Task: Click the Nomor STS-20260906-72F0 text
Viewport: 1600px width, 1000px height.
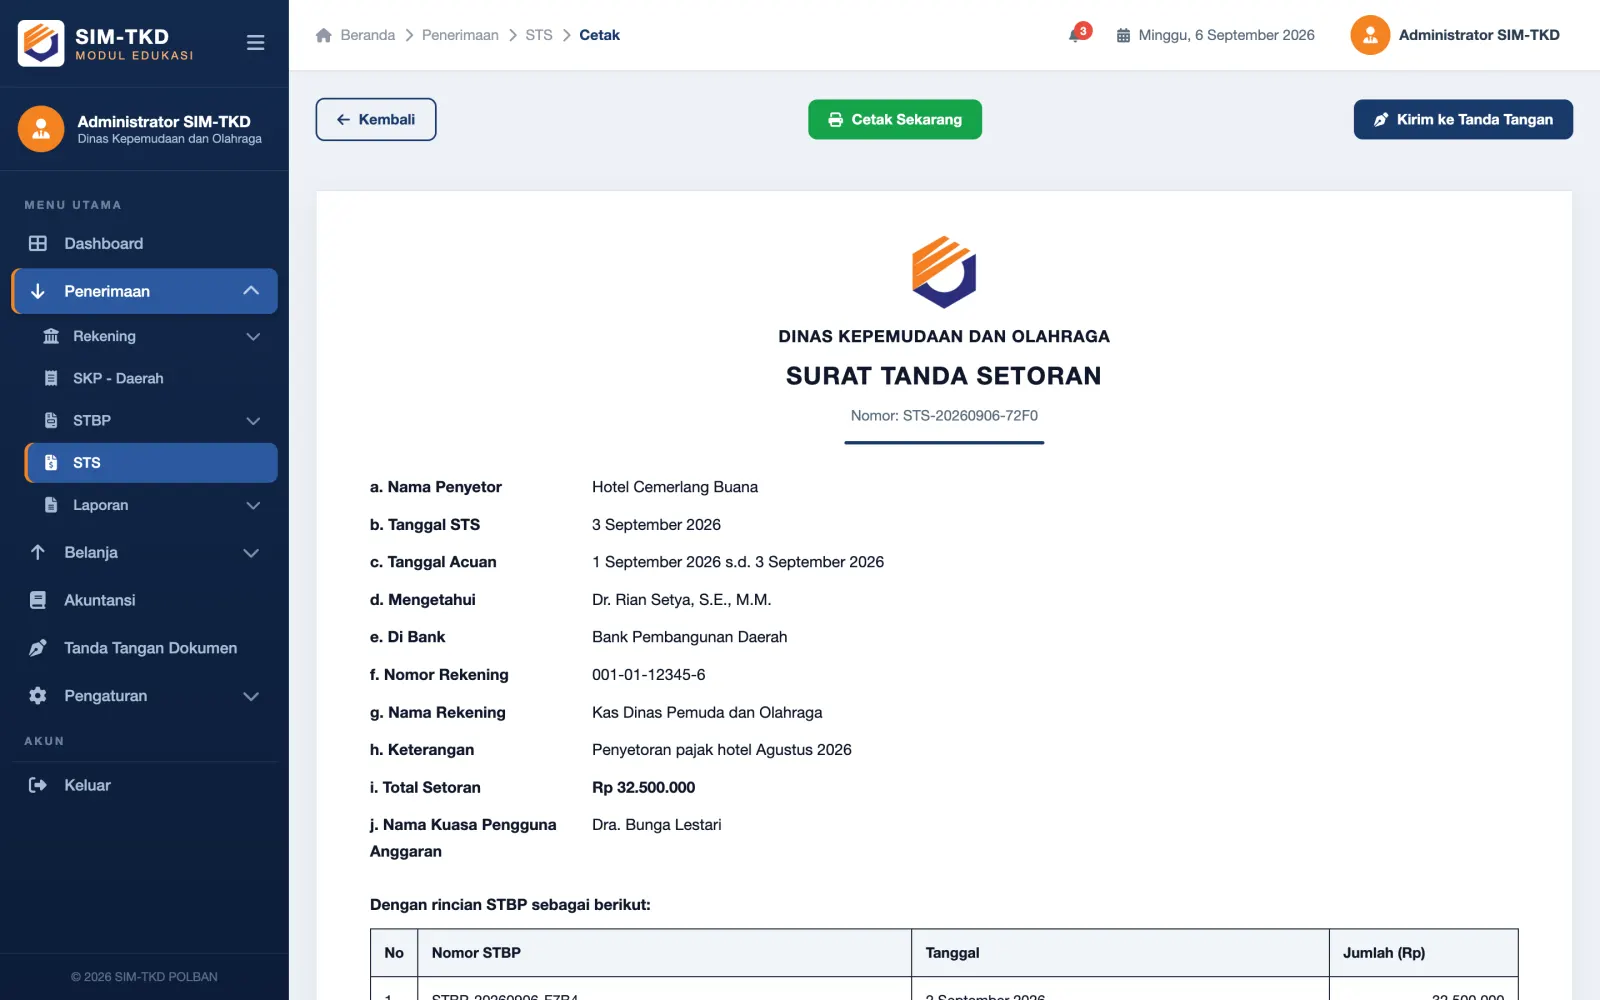Action: pos(944,415)
